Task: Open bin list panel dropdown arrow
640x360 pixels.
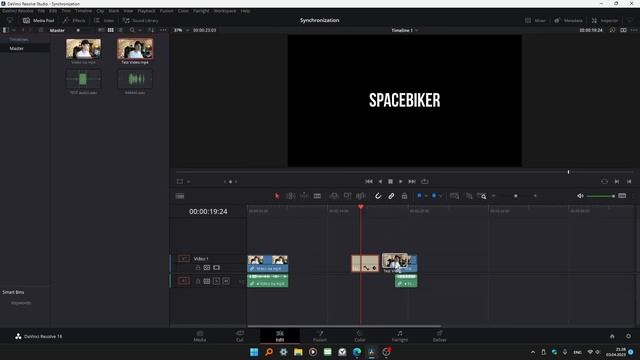Action: tap(14, 30)
